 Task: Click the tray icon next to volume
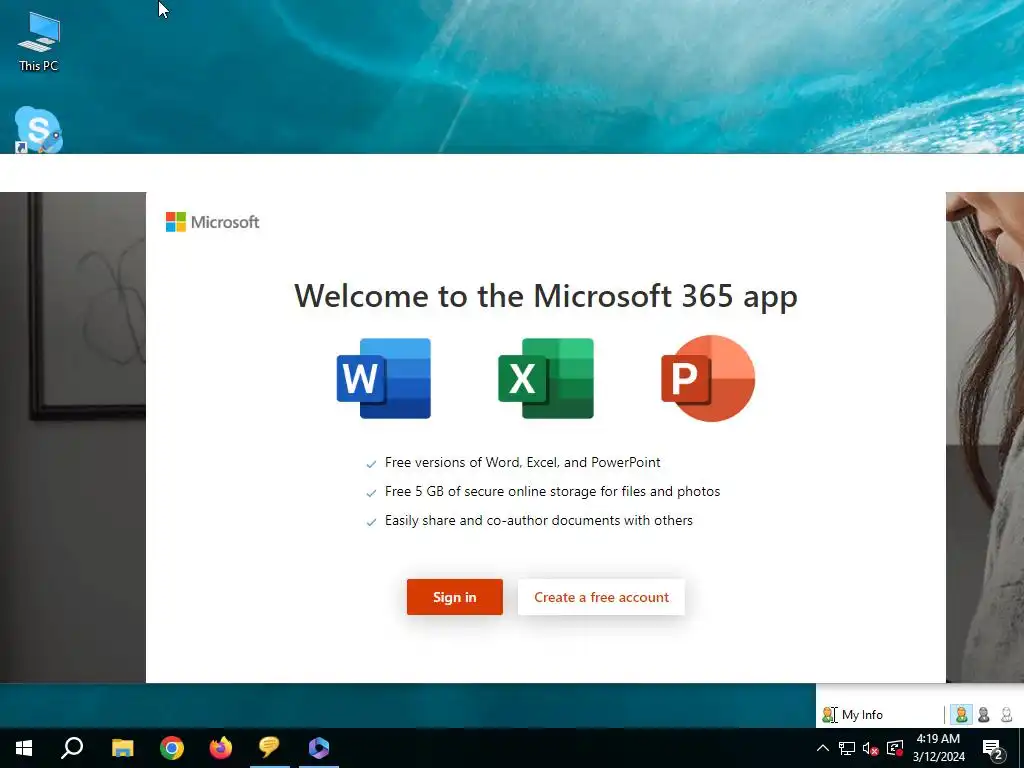click(895, 748)
